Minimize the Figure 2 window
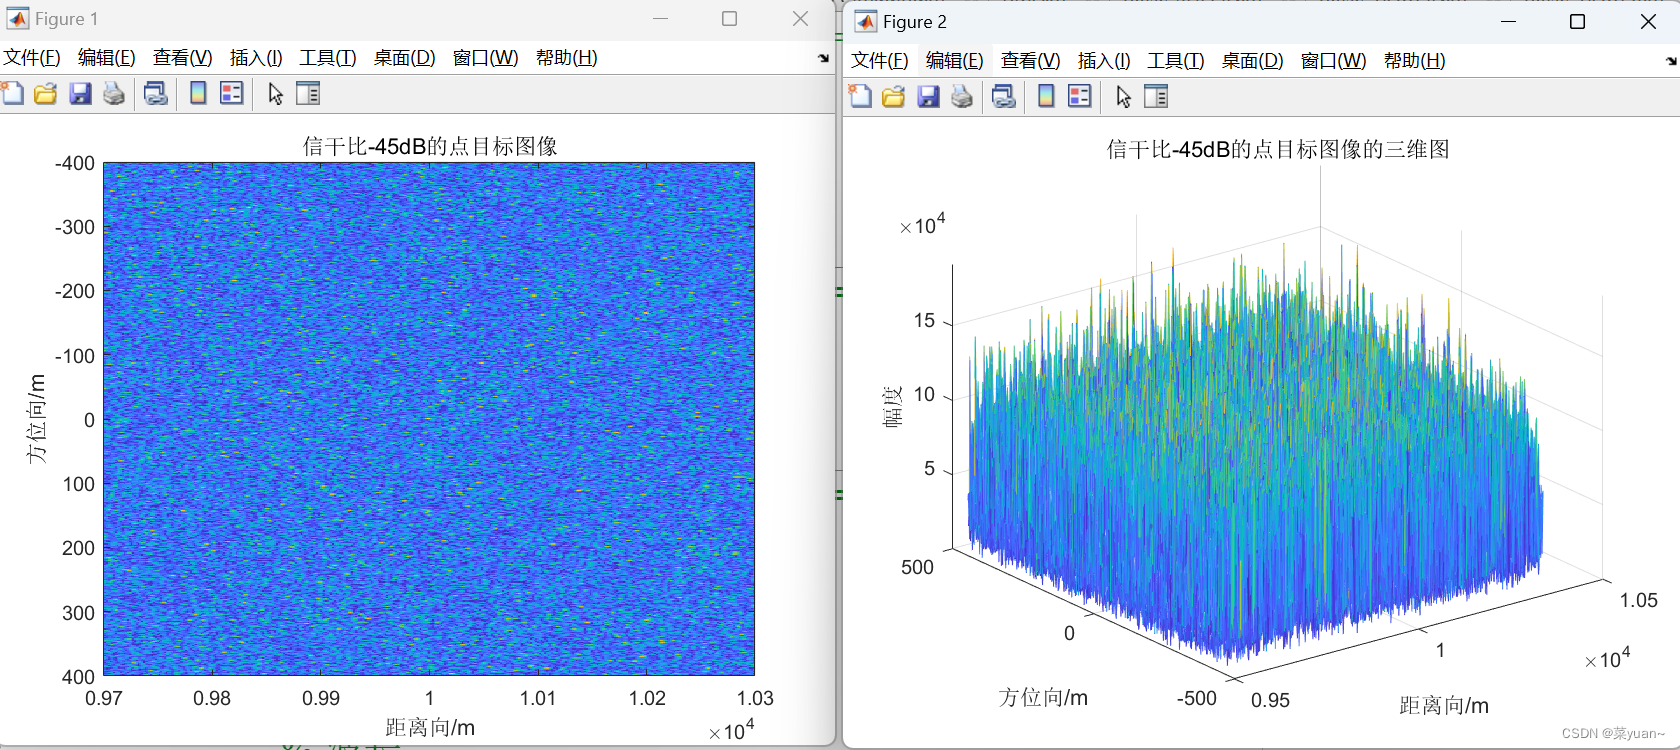Image resolution: width=1680 pixels, height=750 pixels. [x=1509, y=21]
